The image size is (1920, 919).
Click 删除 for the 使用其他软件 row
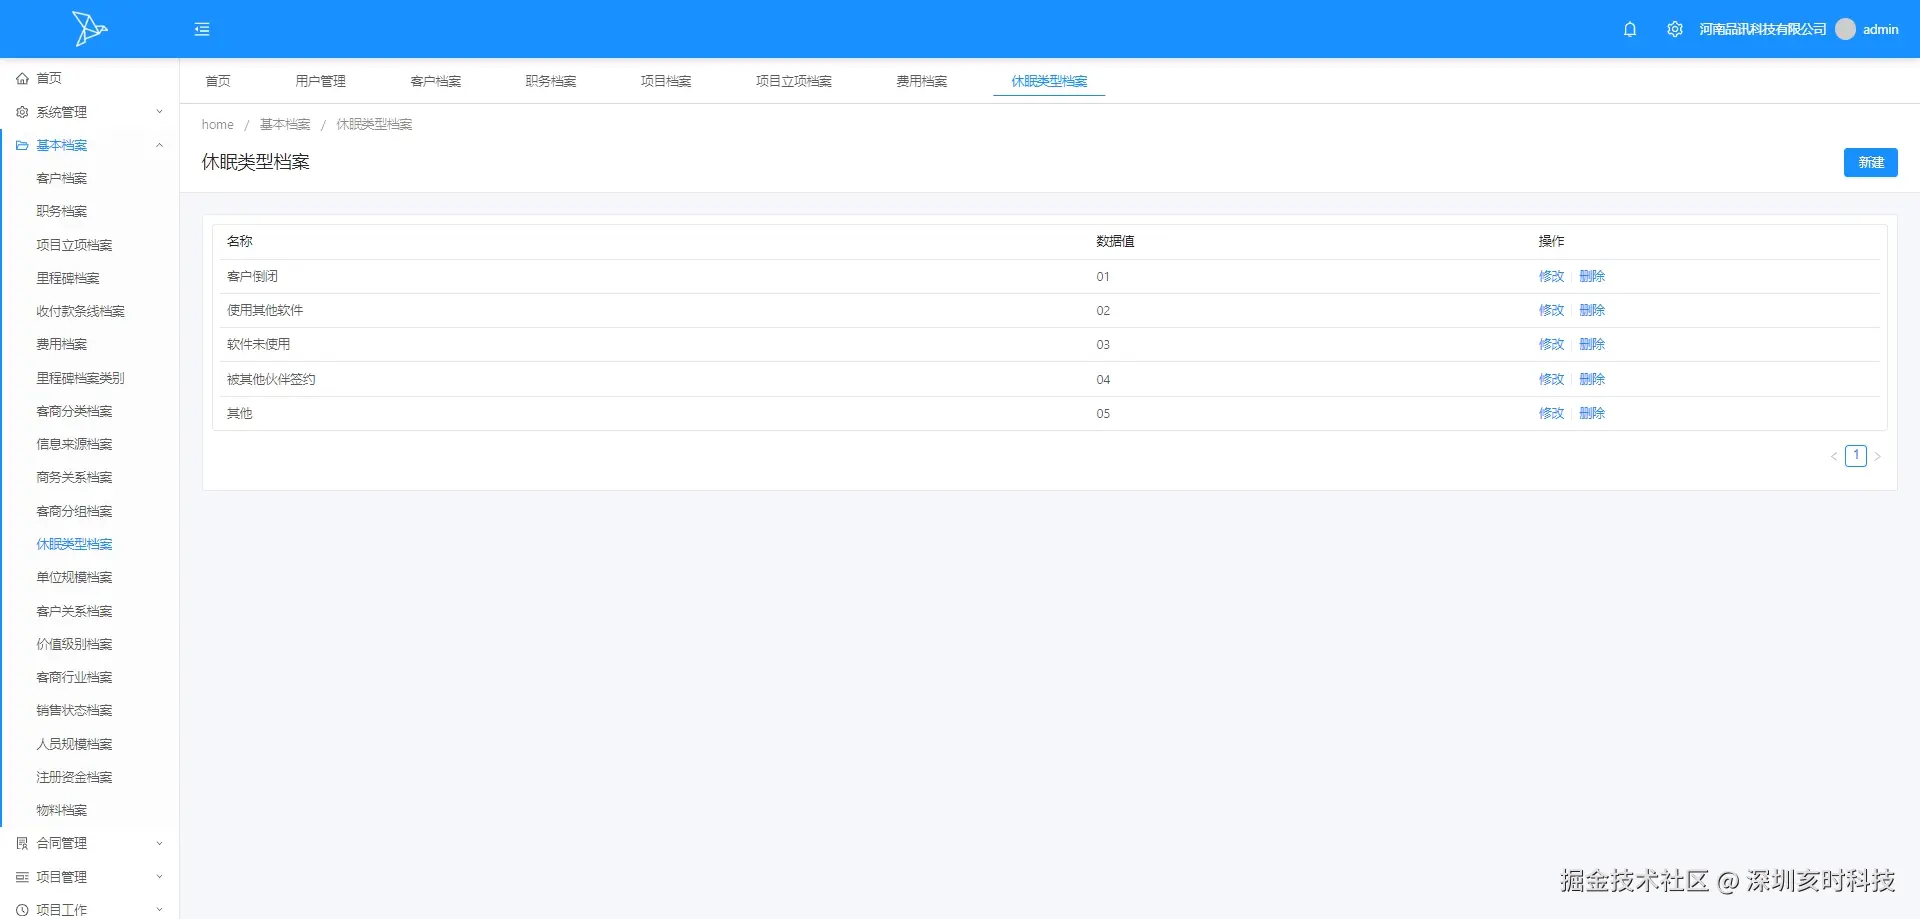point(1592,310)
